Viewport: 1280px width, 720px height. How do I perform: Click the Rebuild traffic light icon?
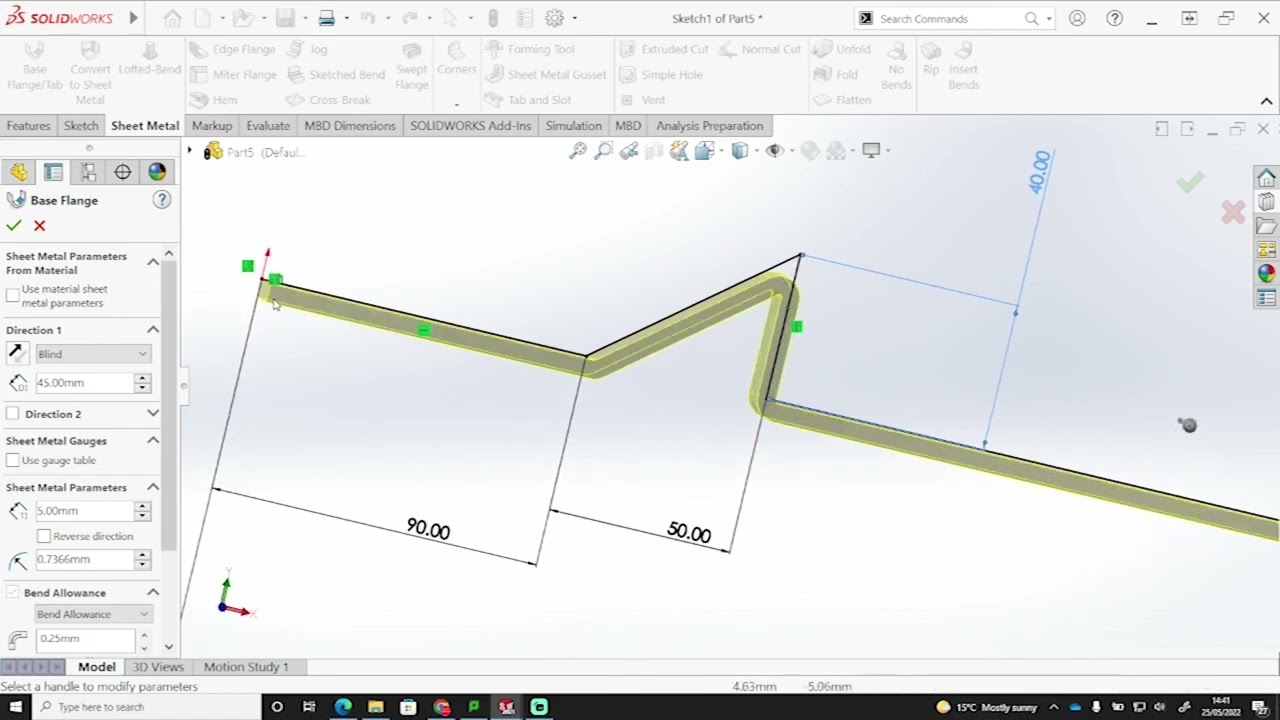coord(493,18)
